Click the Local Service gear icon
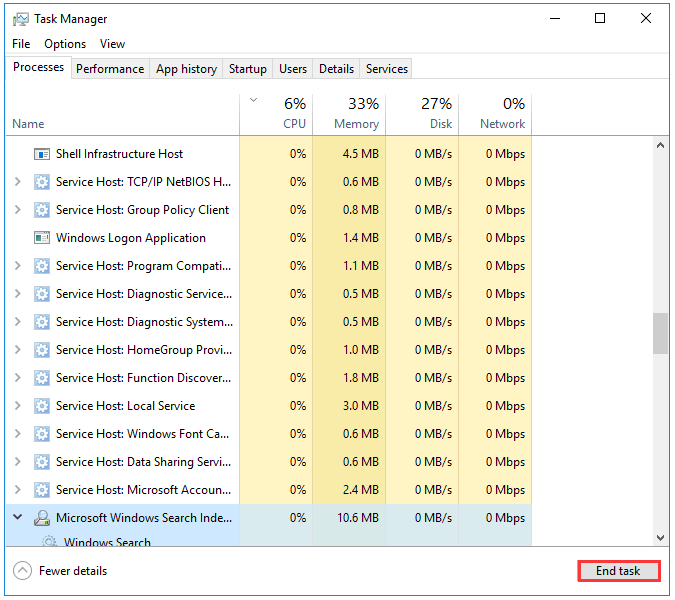 point(42,406)
